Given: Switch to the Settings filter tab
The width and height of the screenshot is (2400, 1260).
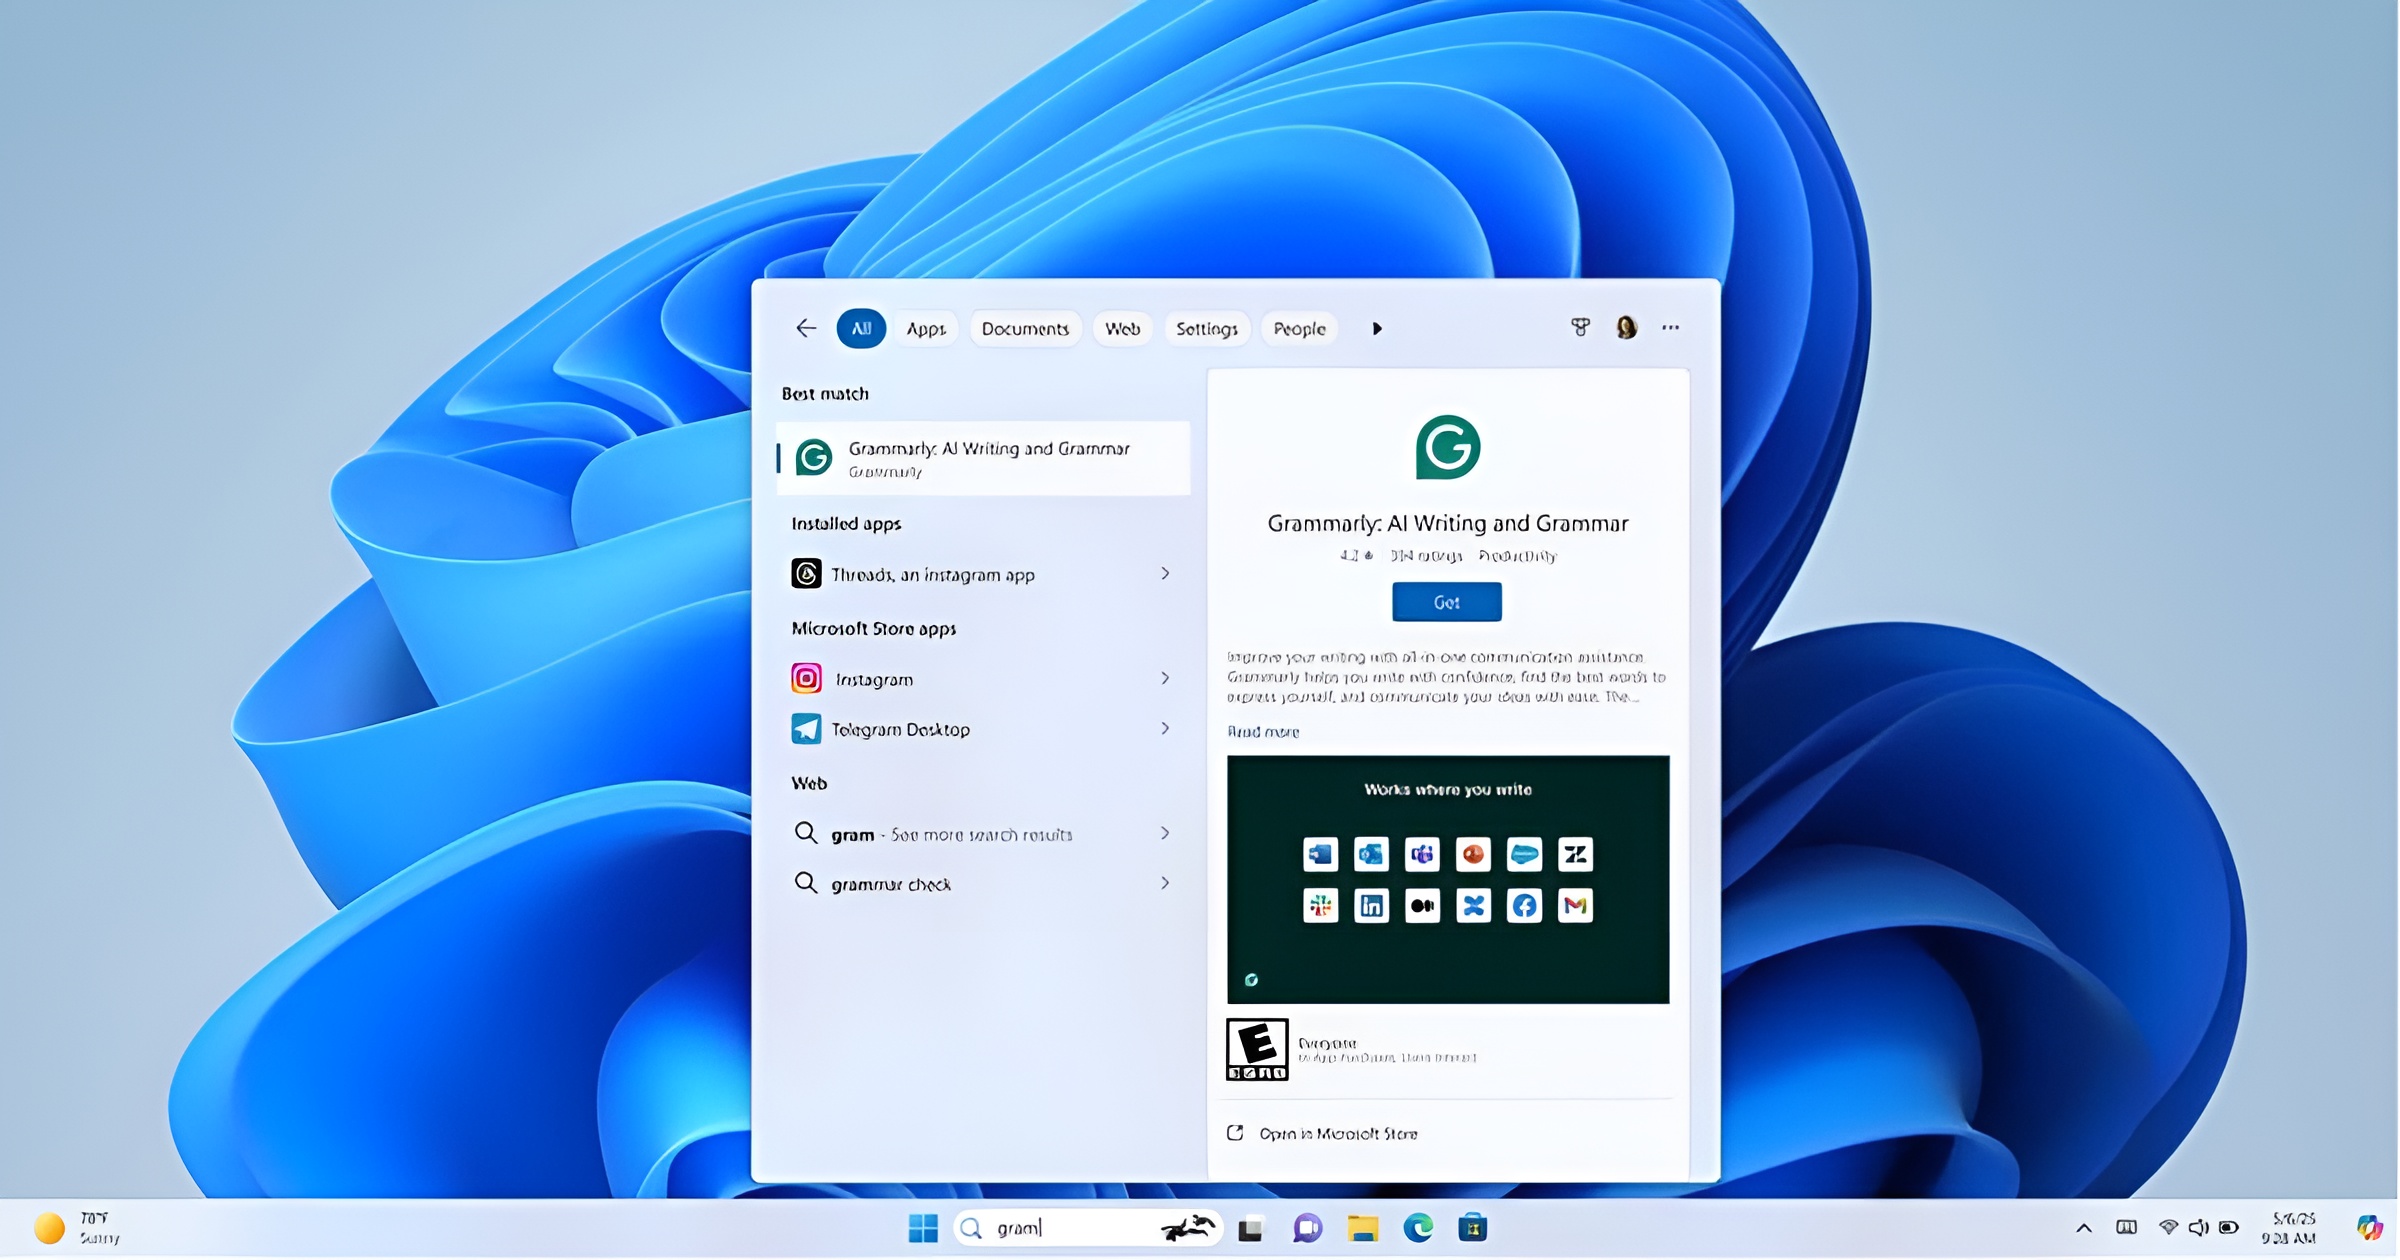Looking at the screenshot, I should [1207, 328].
